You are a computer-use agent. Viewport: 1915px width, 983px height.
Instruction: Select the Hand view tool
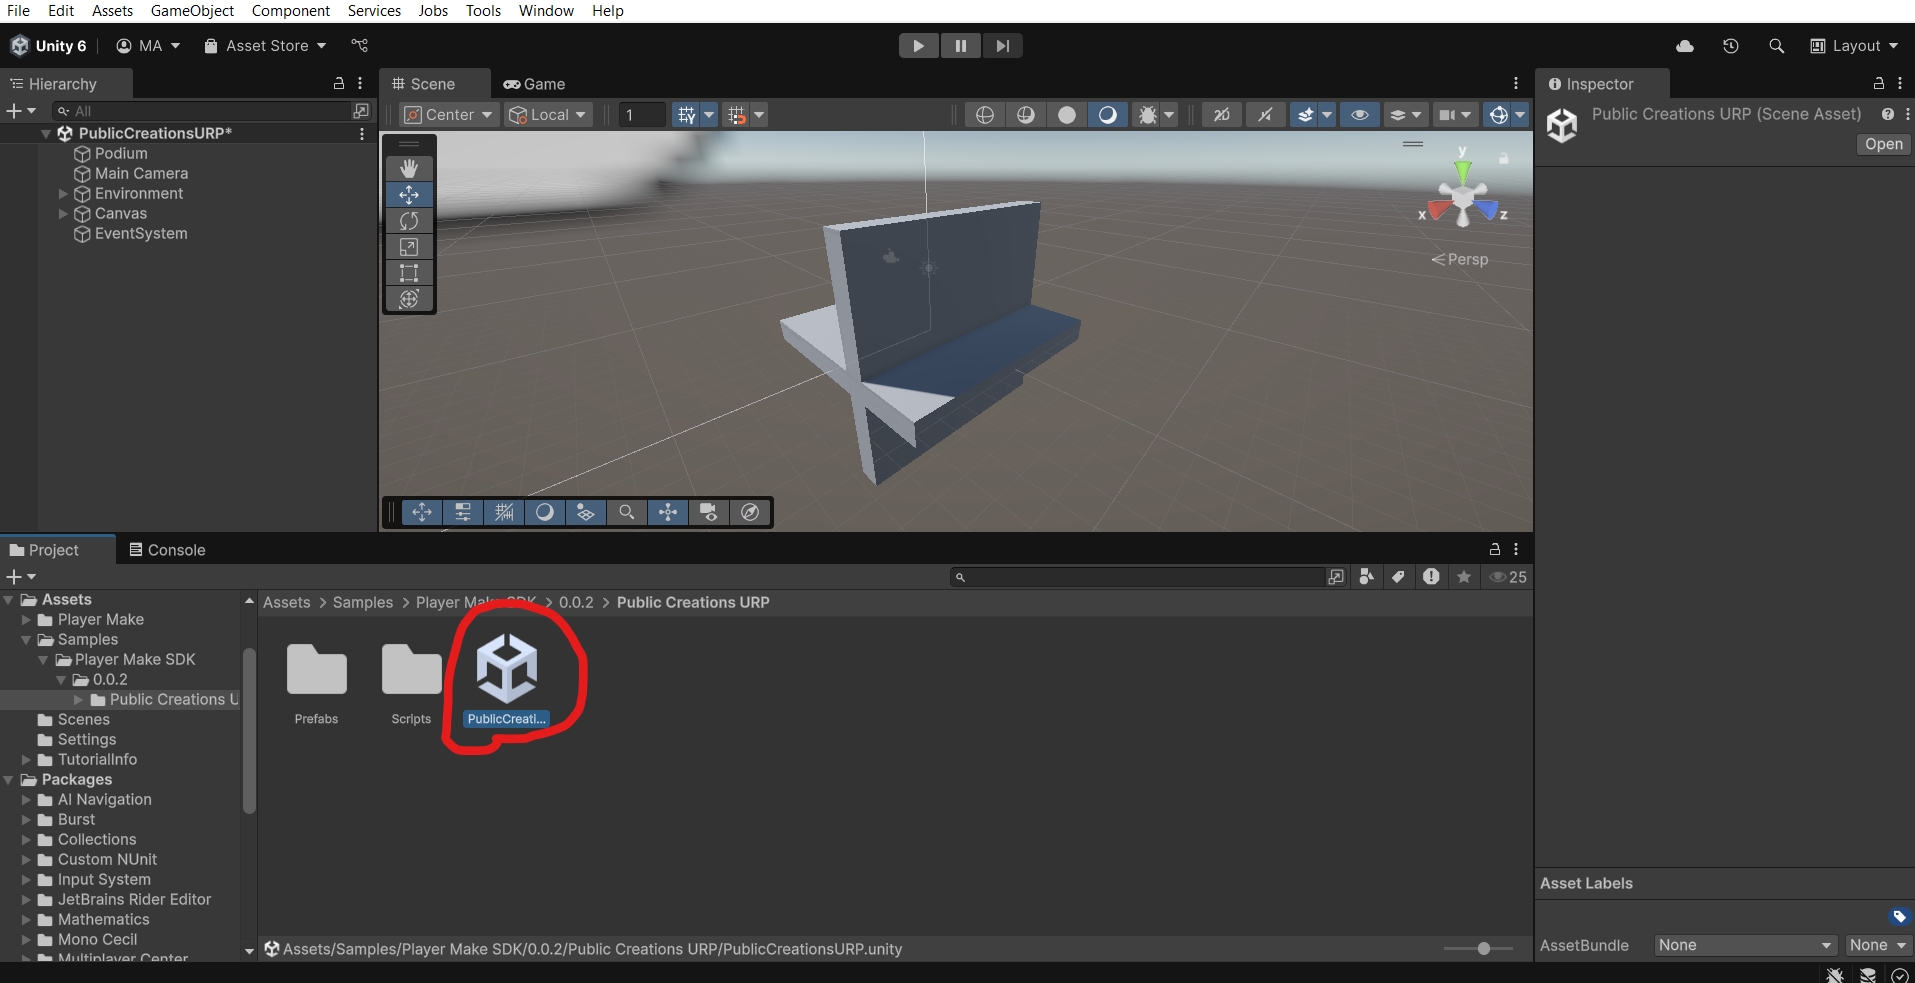[409, 168]
